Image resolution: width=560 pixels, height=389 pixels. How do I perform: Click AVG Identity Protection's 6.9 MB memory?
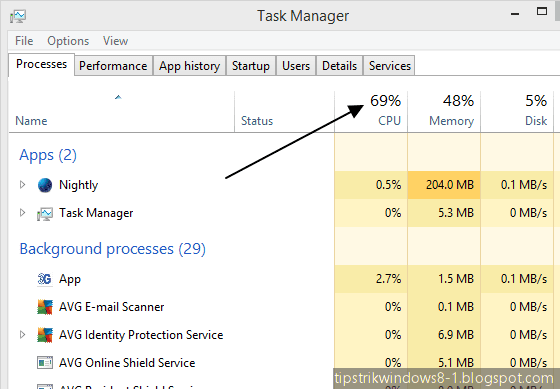coord(456,335)
